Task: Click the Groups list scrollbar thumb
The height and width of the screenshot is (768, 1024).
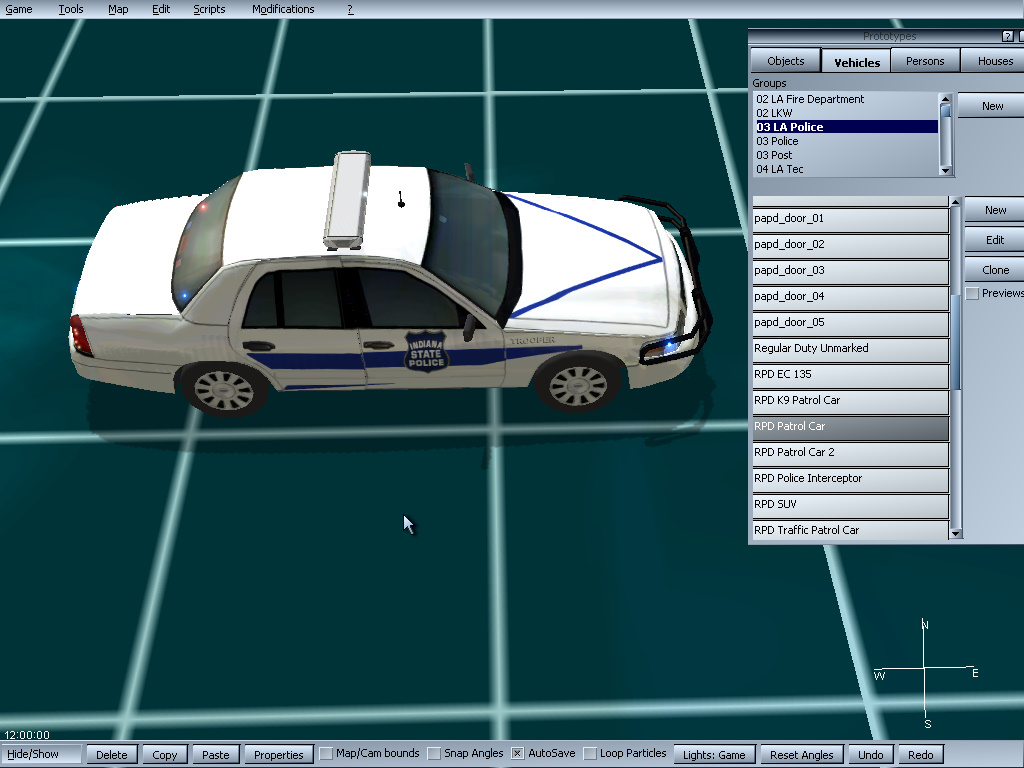Action: pos(946,112)
